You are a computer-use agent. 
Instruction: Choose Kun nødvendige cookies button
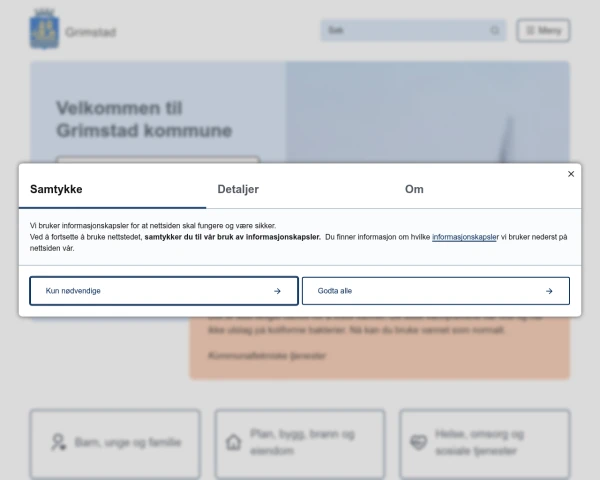164,291
